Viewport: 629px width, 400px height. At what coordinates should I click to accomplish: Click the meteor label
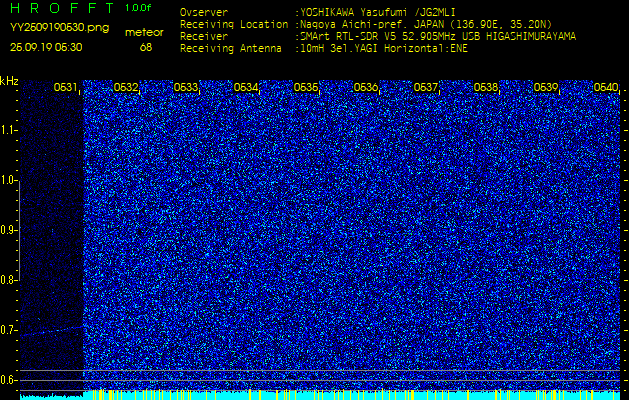144,33
